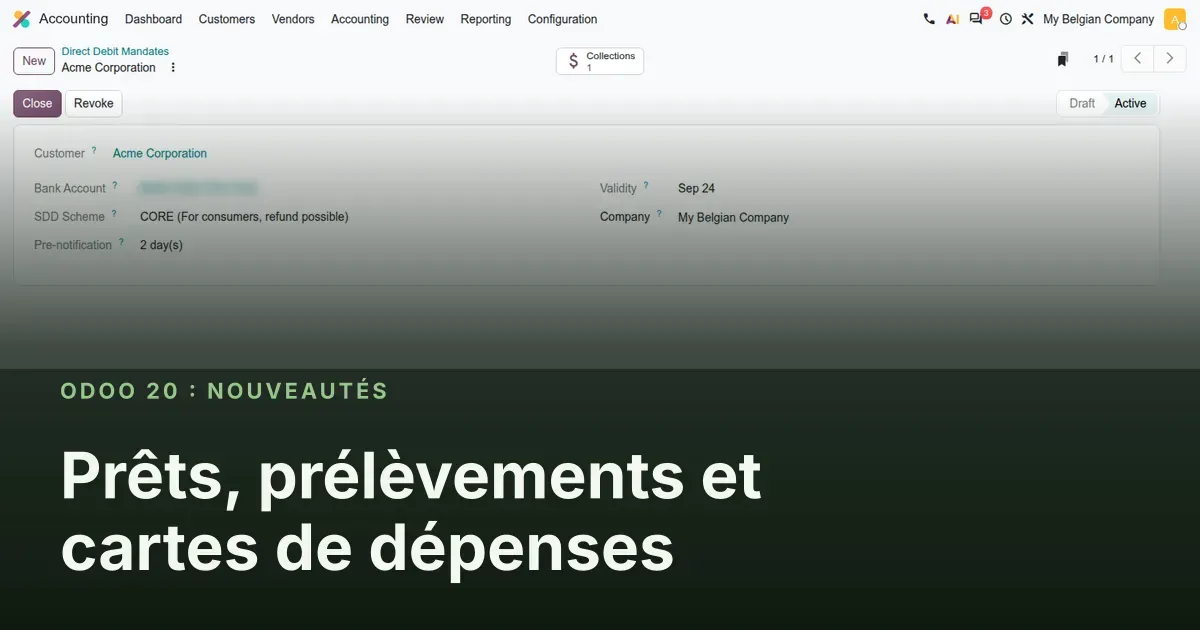Go to the previous record arrow
The height and width of the screenshot is (630, 1200).
[x=1137, y=59]
